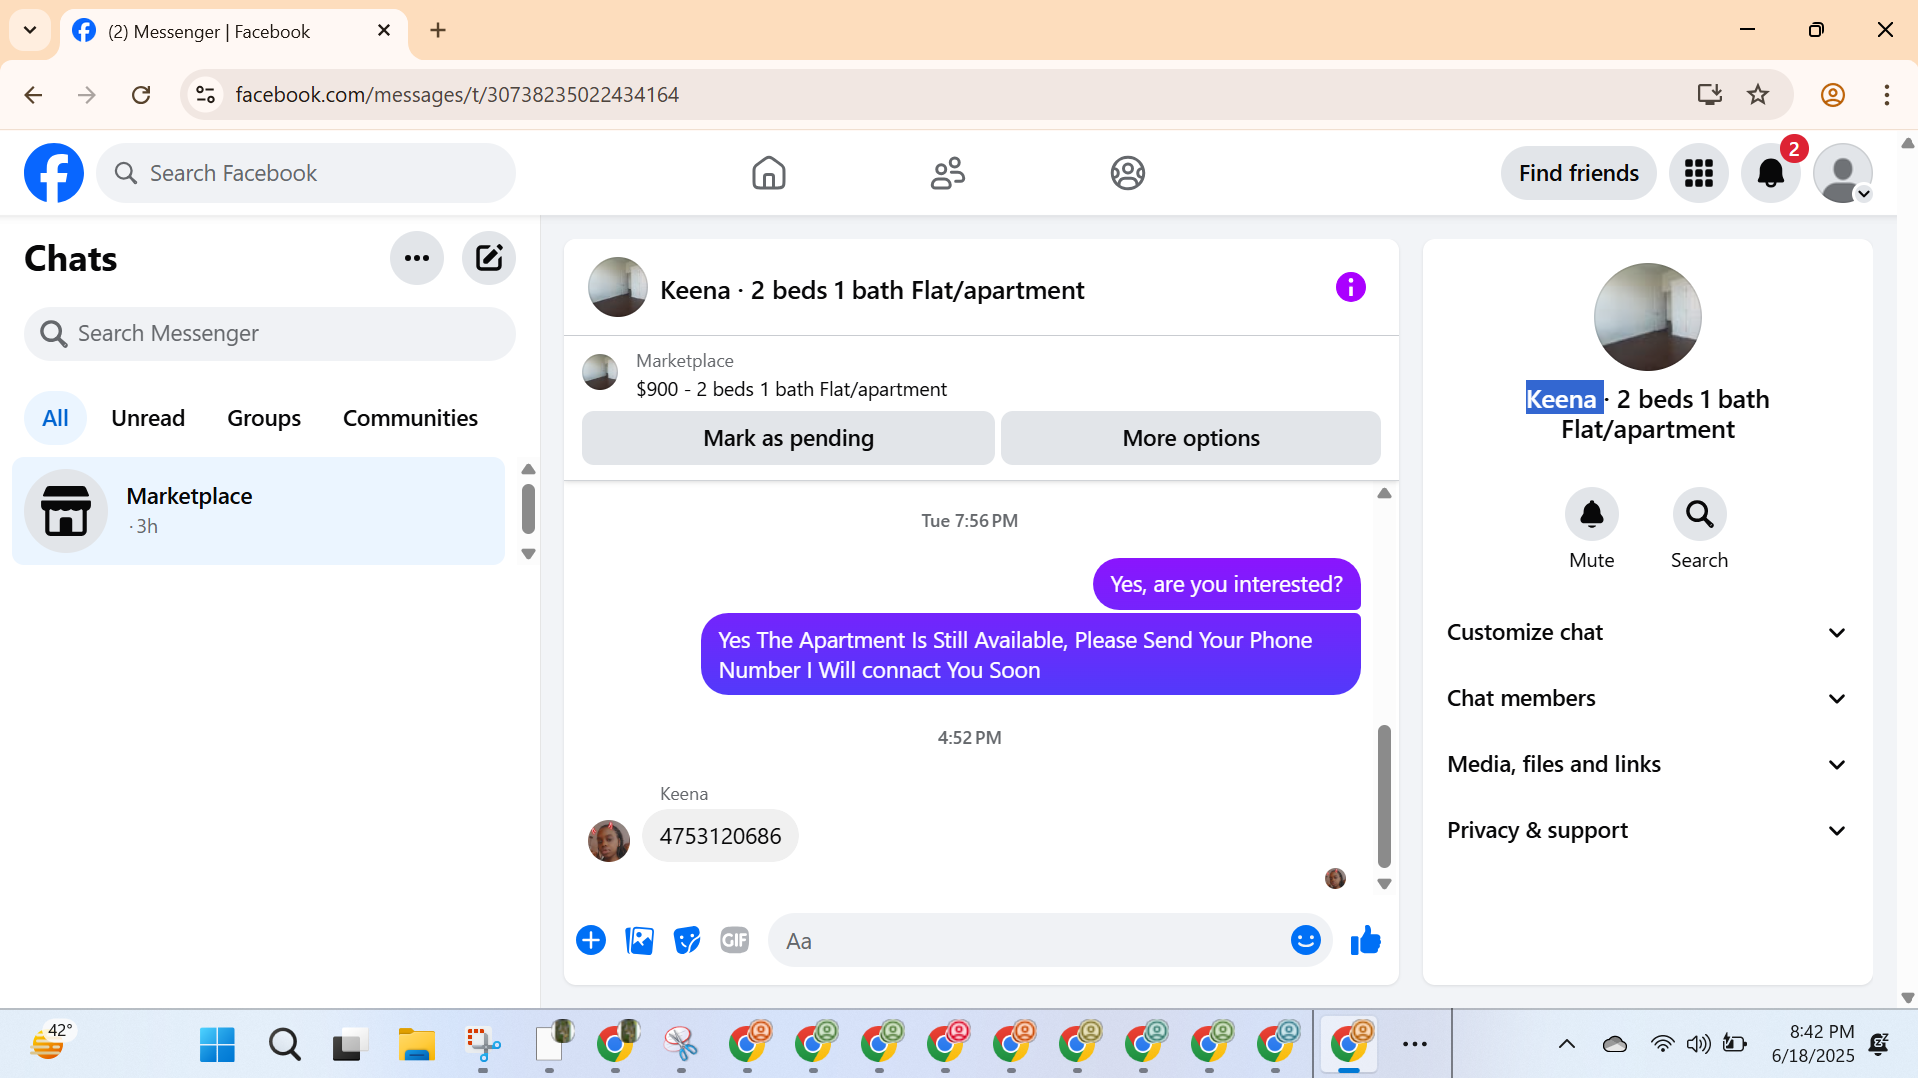
Task: Expand Privacy & support section
Action: click(x=1647, y=830)
